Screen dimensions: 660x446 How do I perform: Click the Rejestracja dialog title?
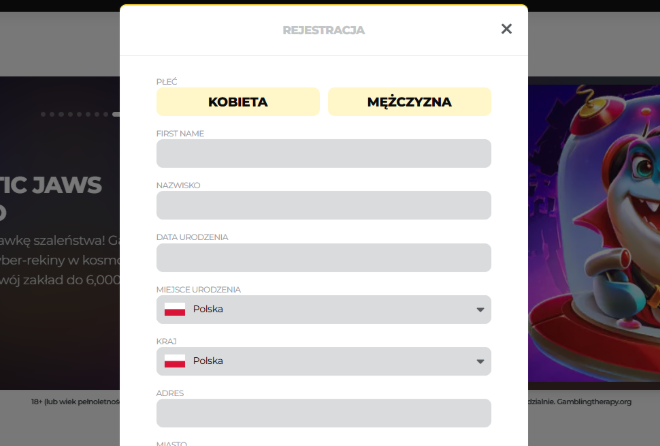323,30
